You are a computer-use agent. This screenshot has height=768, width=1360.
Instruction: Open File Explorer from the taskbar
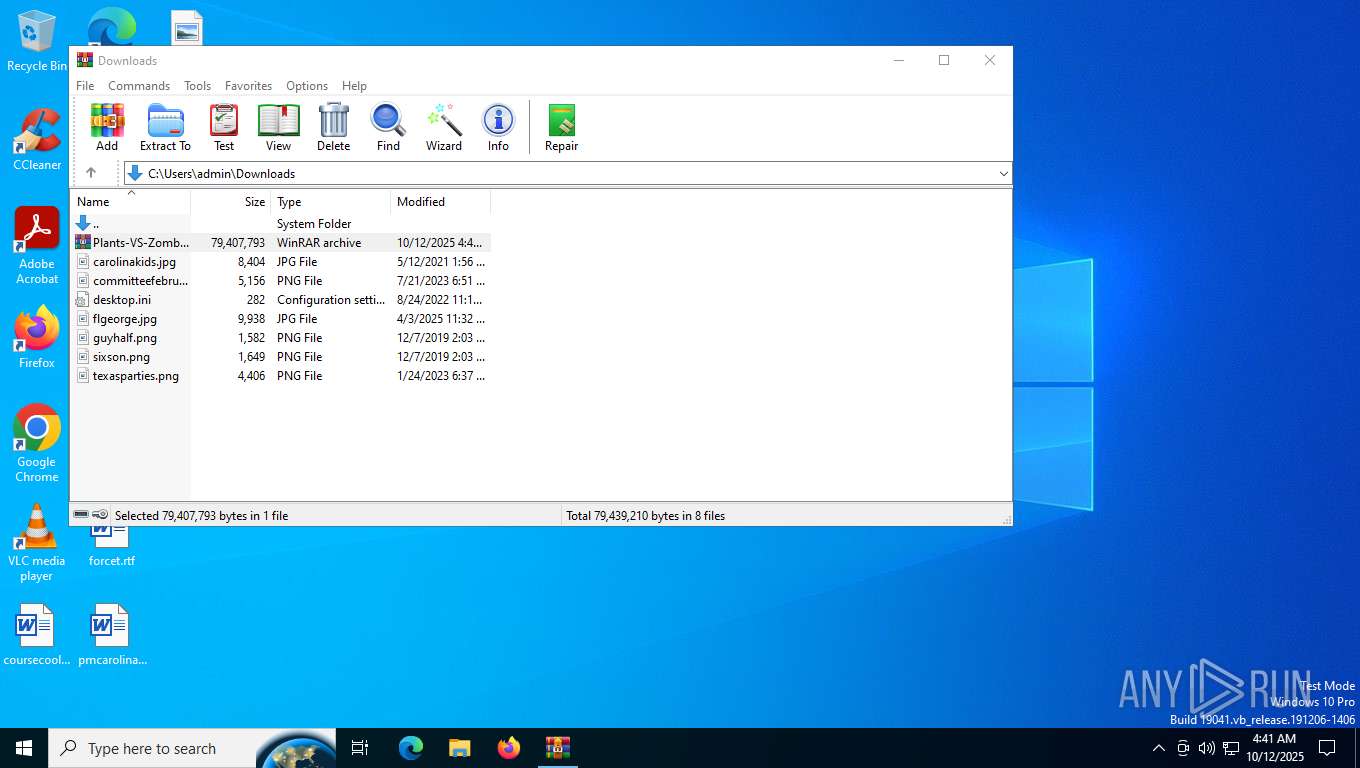(459, 748)
